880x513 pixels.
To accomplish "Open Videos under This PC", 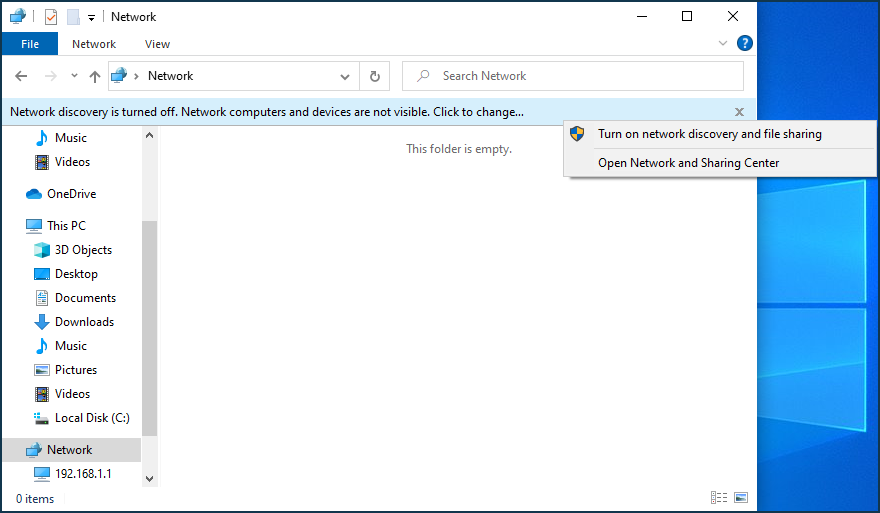I will click(x=72, y=394).
